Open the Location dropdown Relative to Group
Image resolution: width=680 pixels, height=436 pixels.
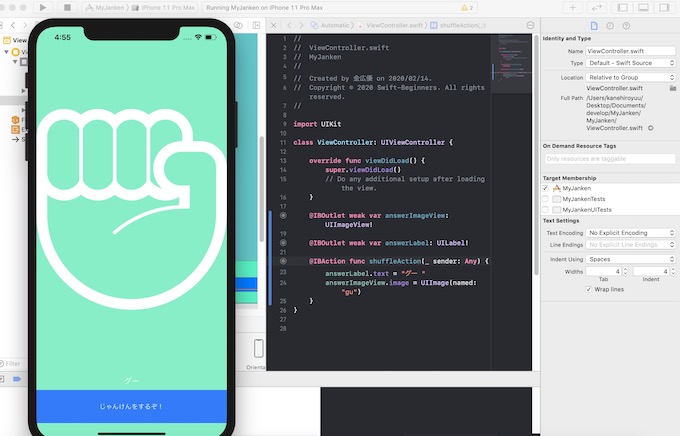tap(631, 77)
